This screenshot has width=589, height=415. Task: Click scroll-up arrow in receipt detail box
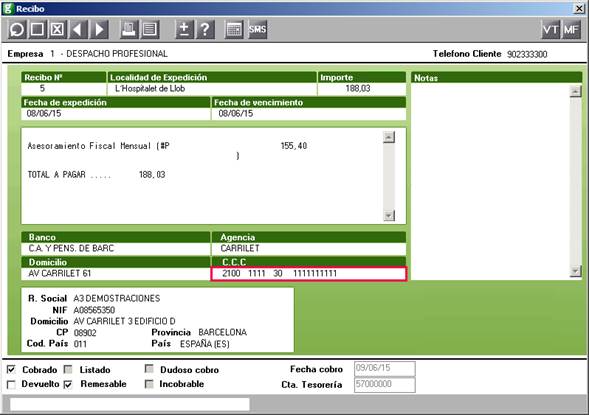(389, 137)
